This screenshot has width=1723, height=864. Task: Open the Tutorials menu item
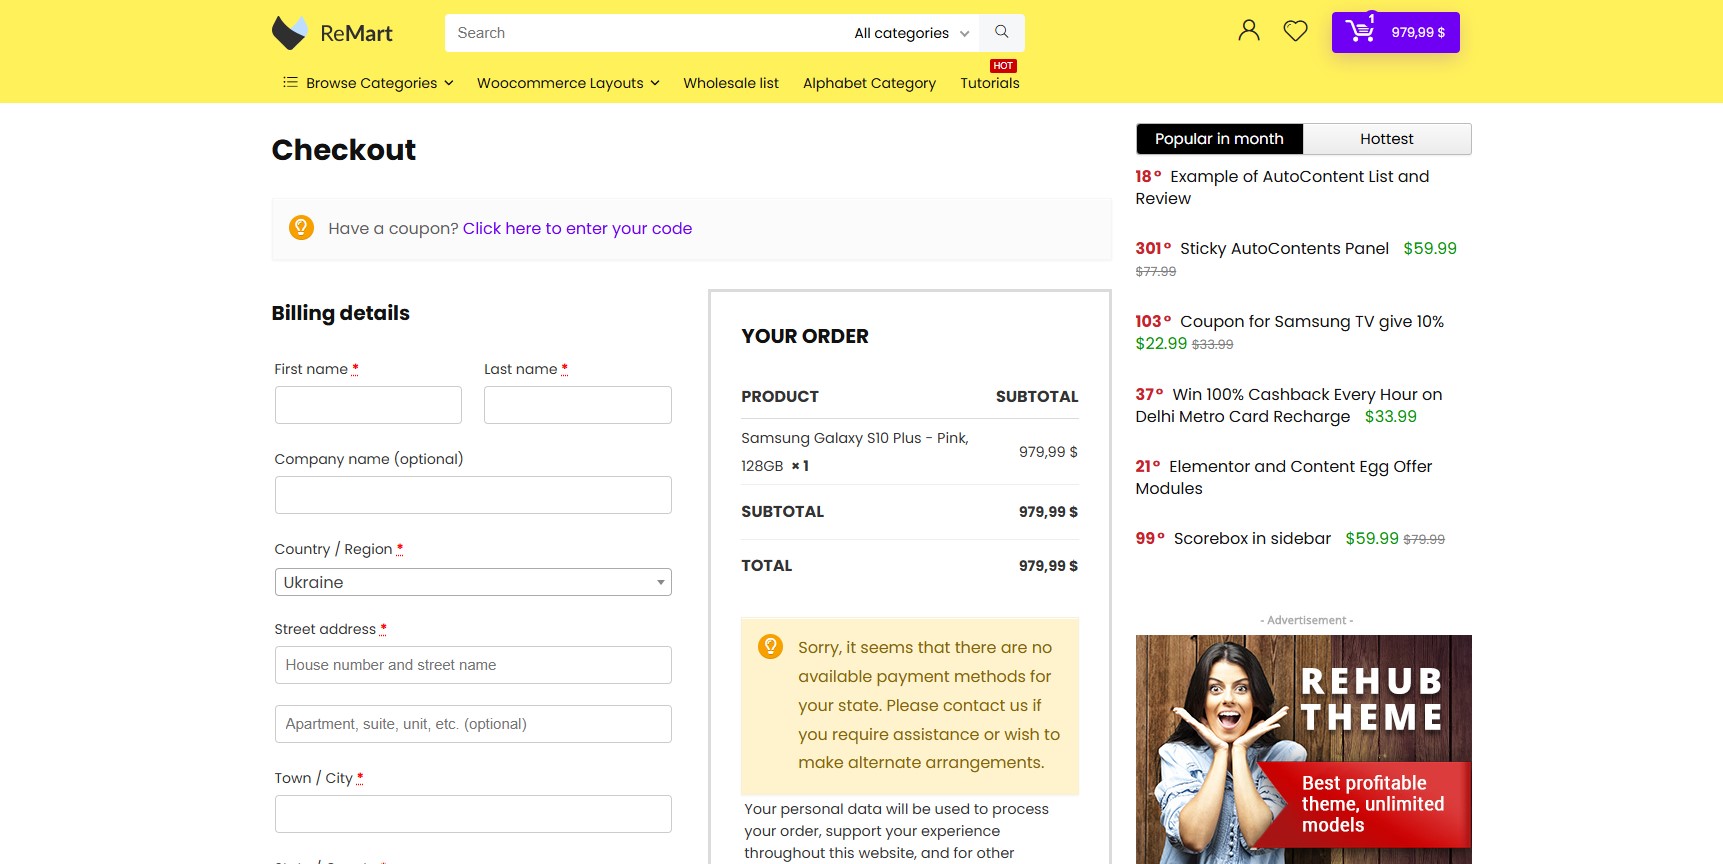(990, 83)
